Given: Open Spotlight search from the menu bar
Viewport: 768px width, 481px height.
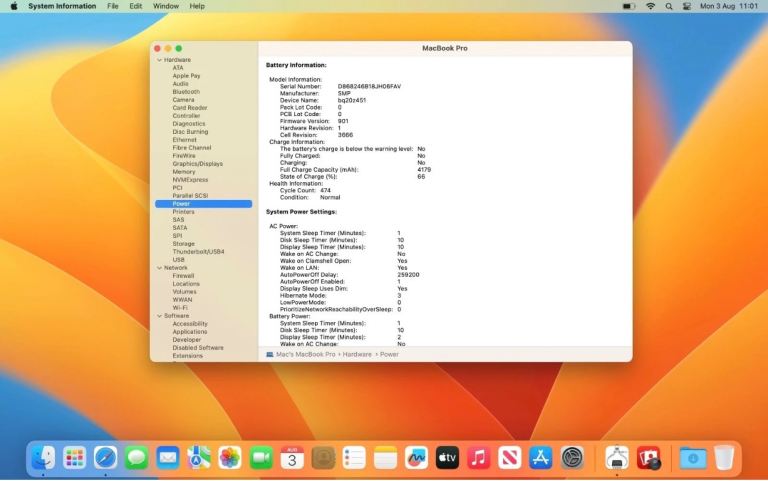Looking at the screenshot, I should (669, 6).
